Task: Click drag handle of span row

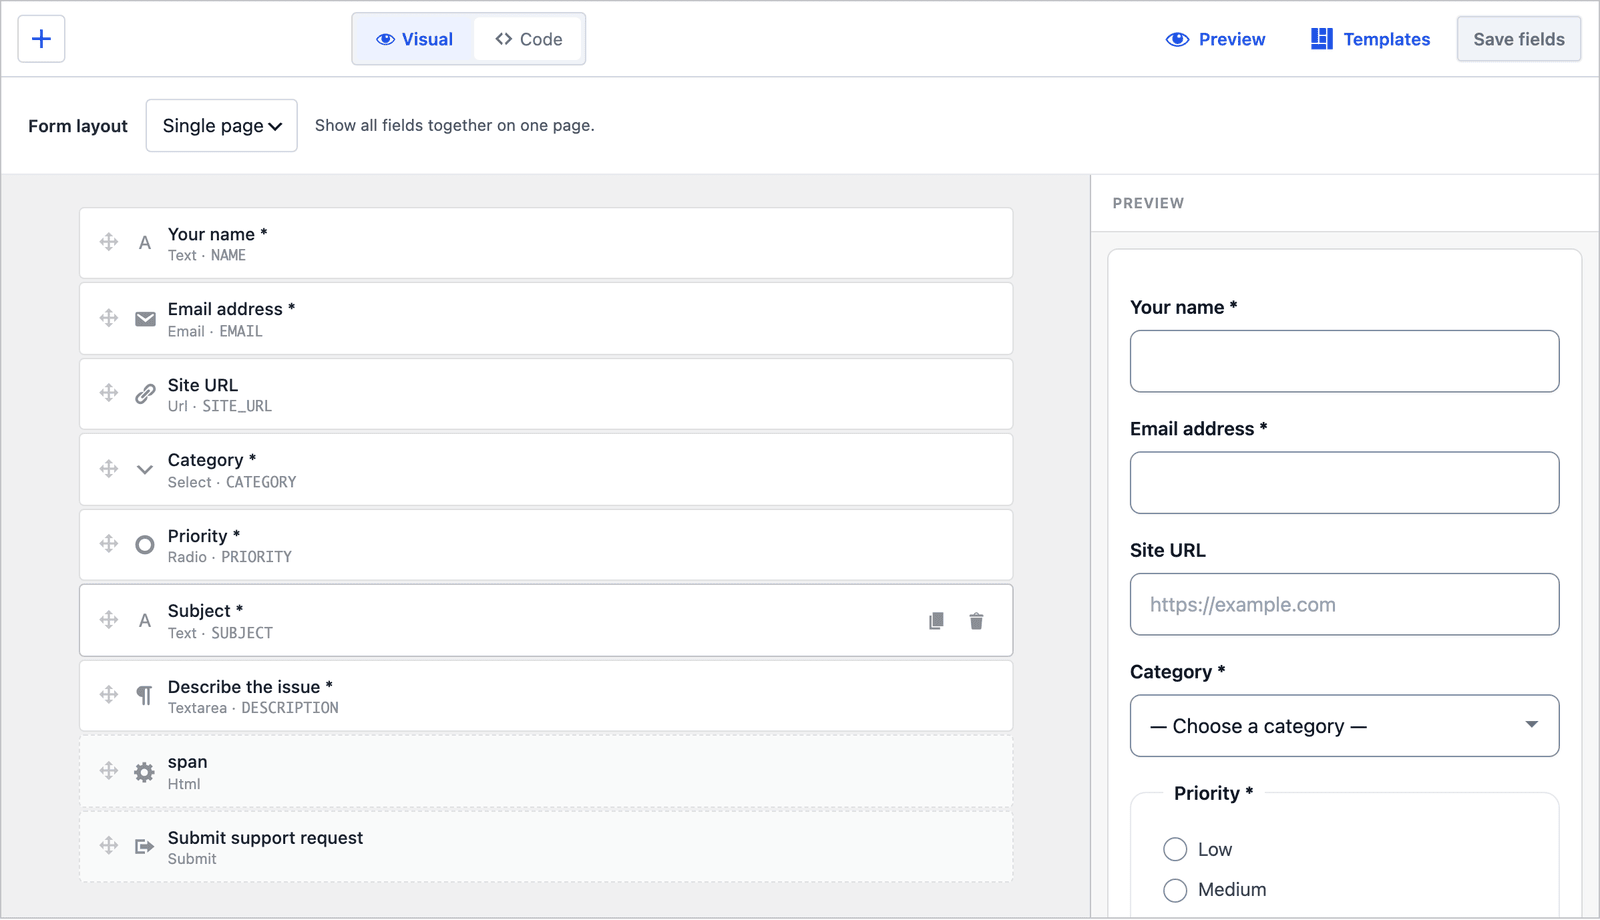Action: coord(109,771)
